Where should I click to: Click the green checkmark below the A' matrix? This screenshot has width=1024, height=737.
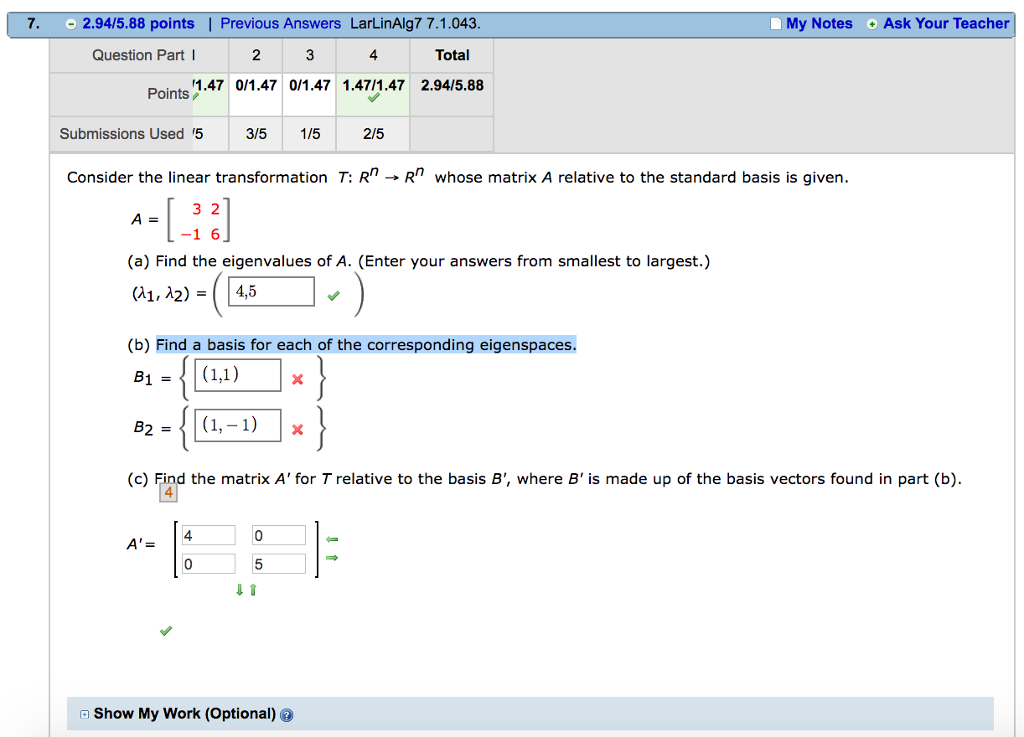click(x=165, y=630)
